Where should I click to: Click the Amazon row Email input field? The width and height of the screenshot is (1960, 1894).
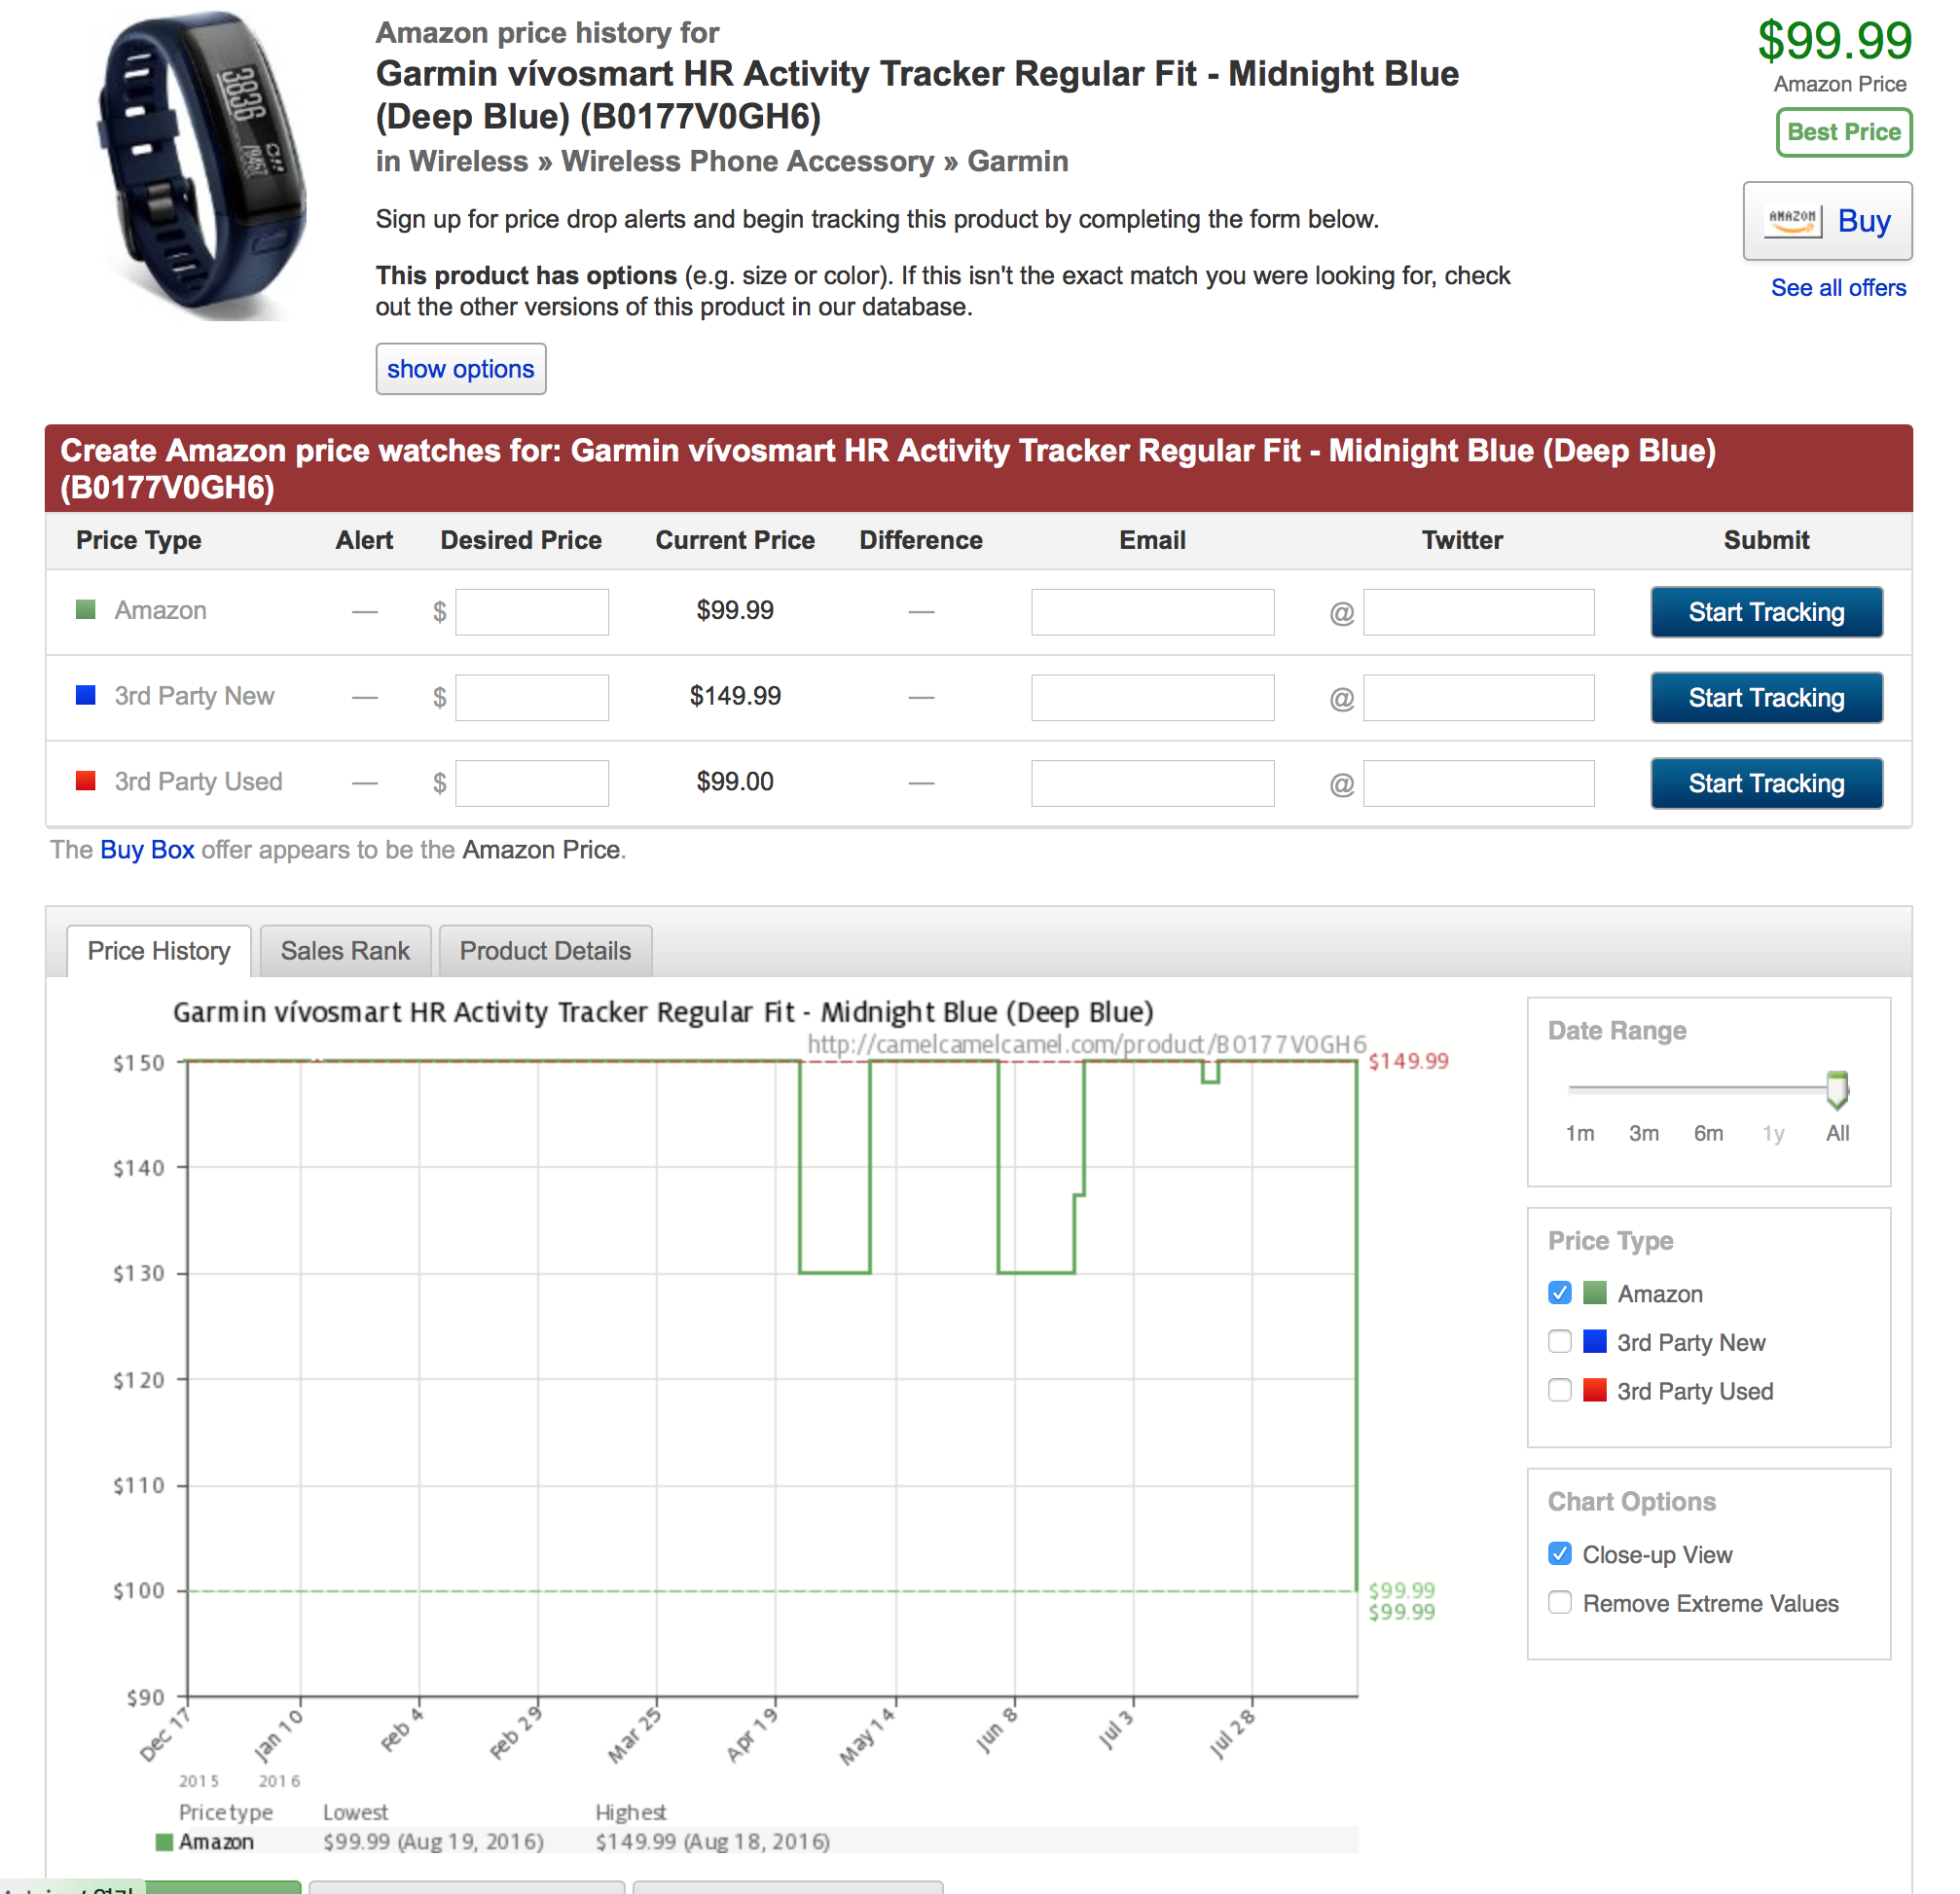1152,612
